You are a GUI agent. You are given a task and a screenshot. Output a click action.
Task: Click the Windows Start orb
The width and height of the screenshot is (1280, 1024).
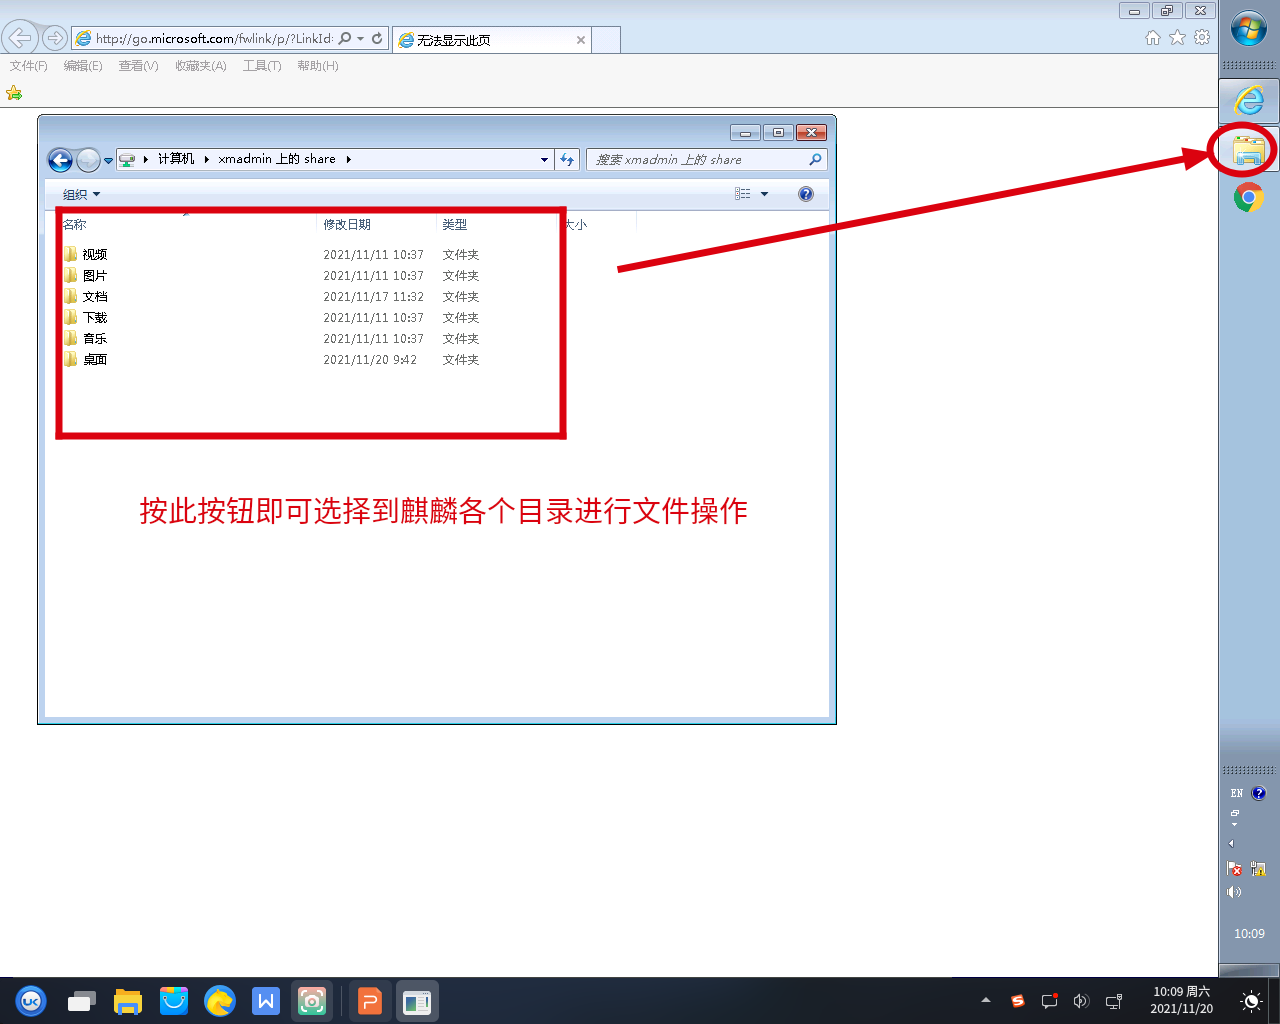point(1249,29)
